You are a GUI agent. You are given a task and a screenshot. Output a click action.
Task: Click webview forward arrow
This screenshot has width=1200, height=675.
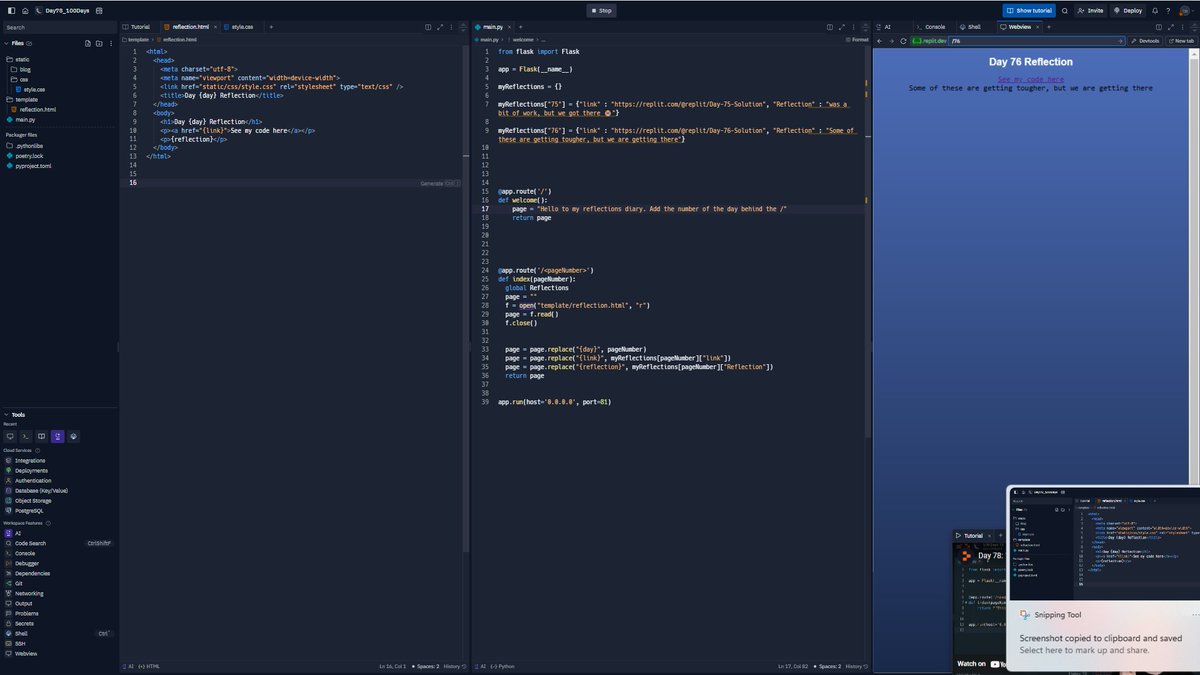pos(891,41)
